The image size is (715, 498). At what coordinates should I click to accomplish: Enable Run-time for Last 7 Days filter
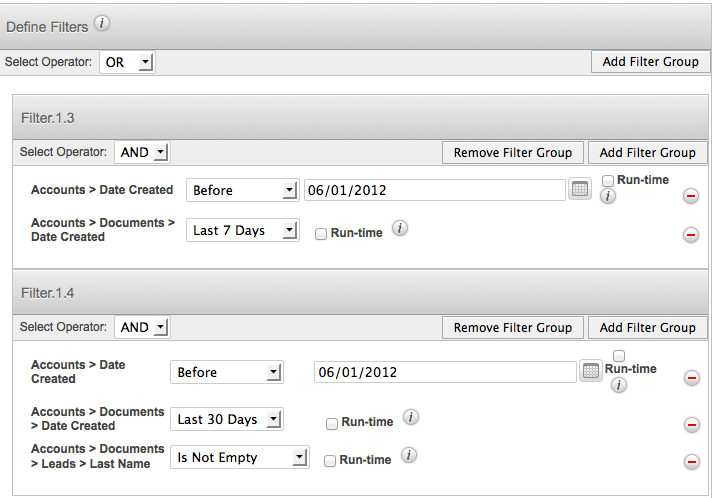click(x=321, y=234)
